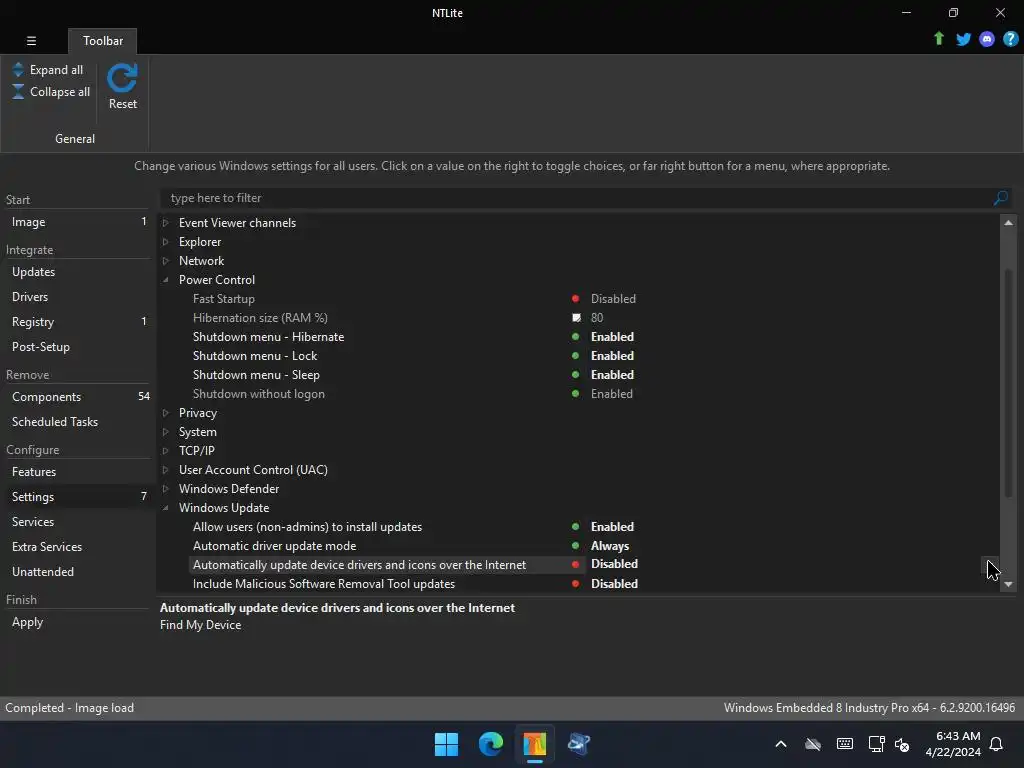
Task: Expand Event Viewer channels node
Action: click(166, 223)
